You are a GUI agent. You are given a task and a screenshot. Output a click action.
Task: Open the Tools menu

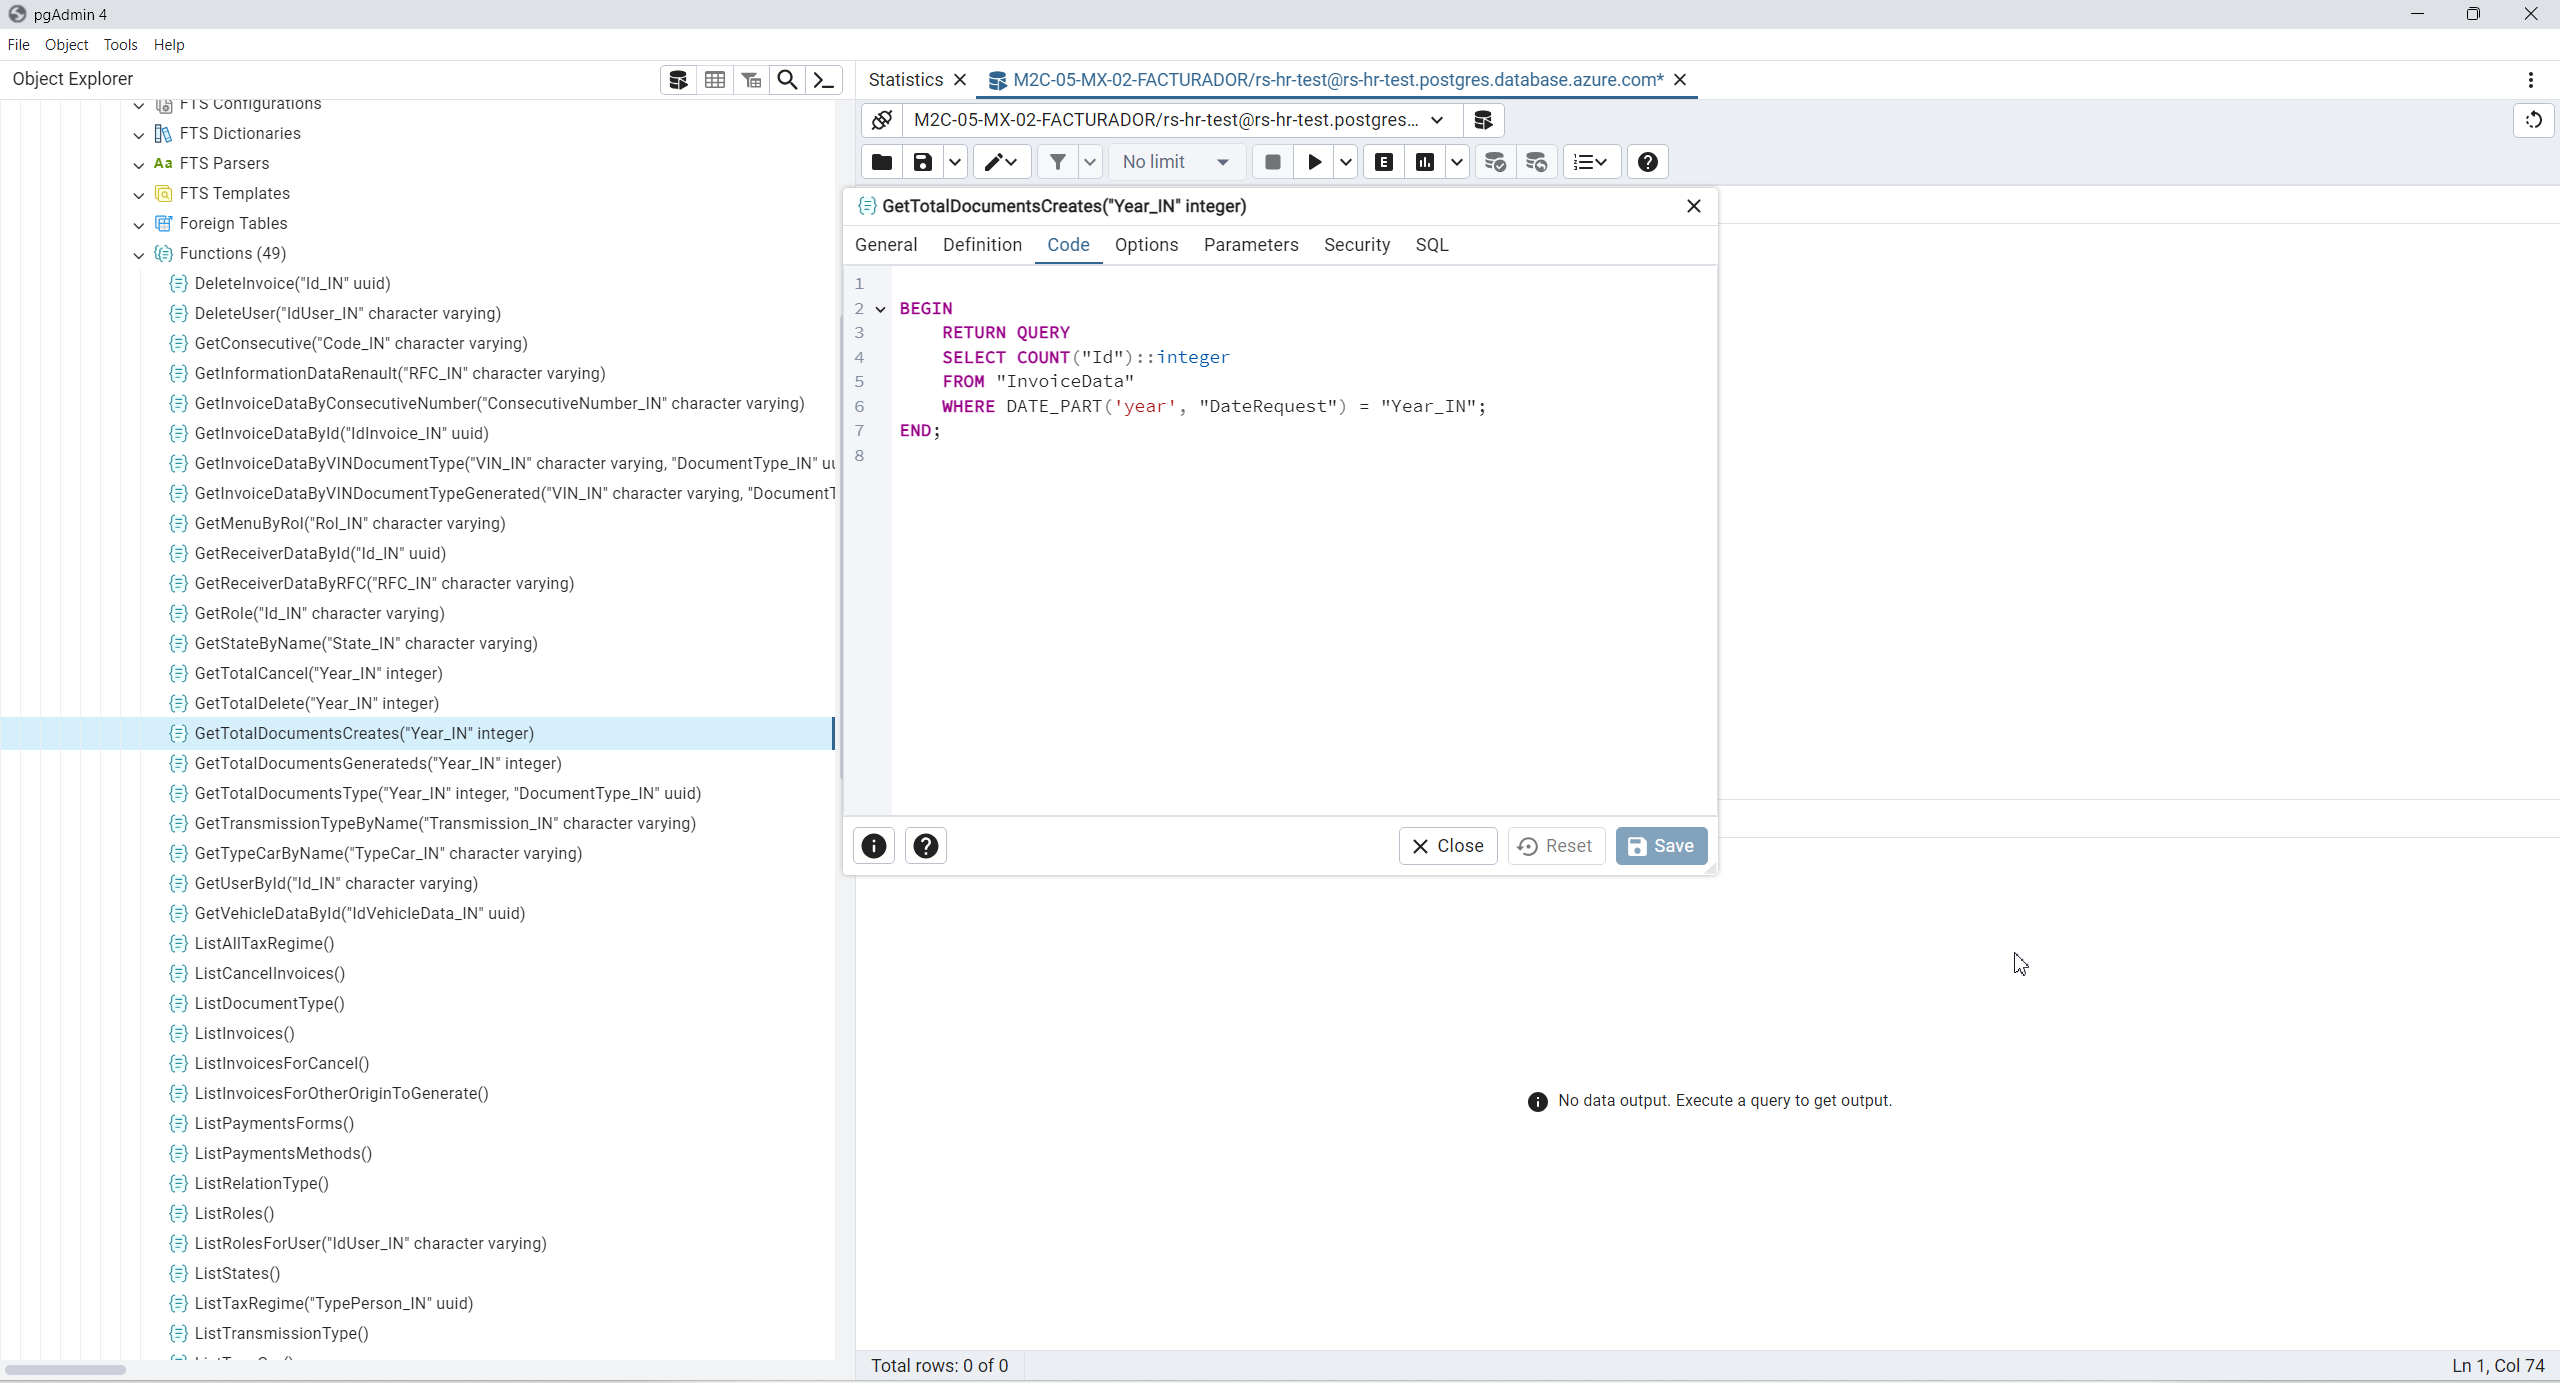(120, 45)
